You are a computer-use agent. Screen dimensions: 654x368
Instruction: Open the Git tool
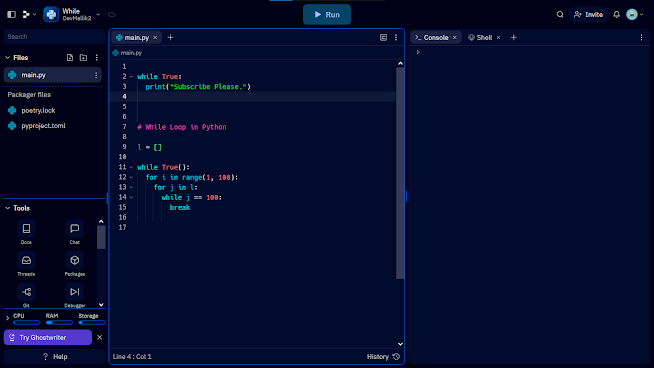click(26, 295)
